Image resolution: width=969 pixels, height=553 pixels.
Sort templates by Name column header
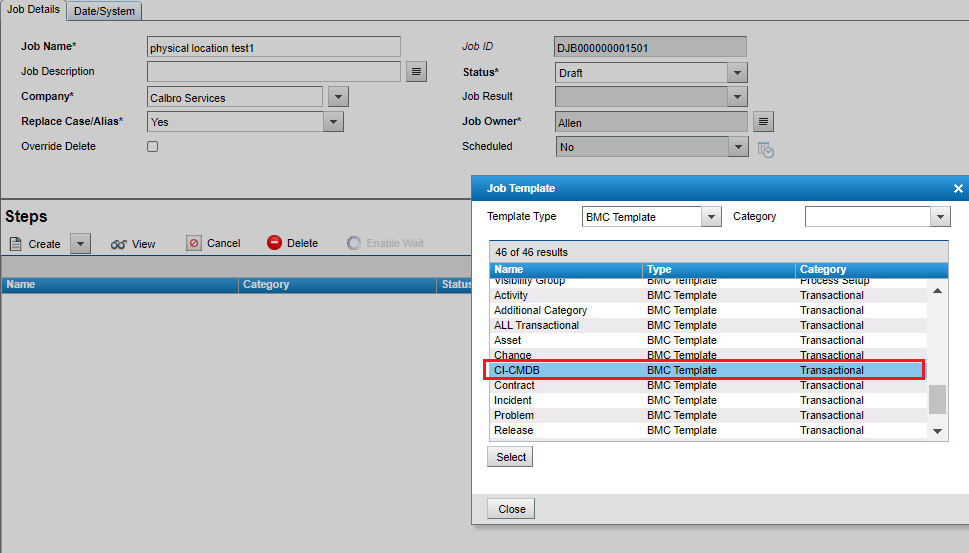tap(566, 269)
